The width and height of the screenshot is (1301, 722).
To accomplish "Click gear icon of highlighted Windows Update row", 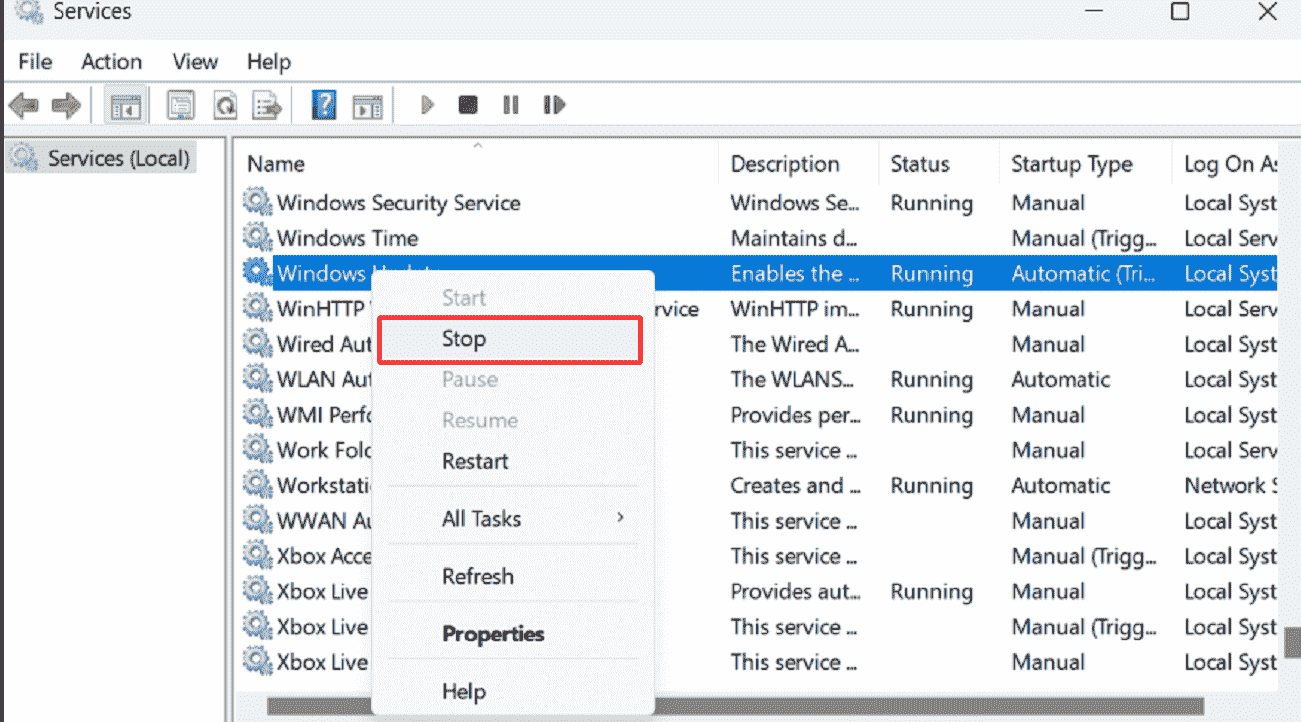I will (x=258, y=273).
